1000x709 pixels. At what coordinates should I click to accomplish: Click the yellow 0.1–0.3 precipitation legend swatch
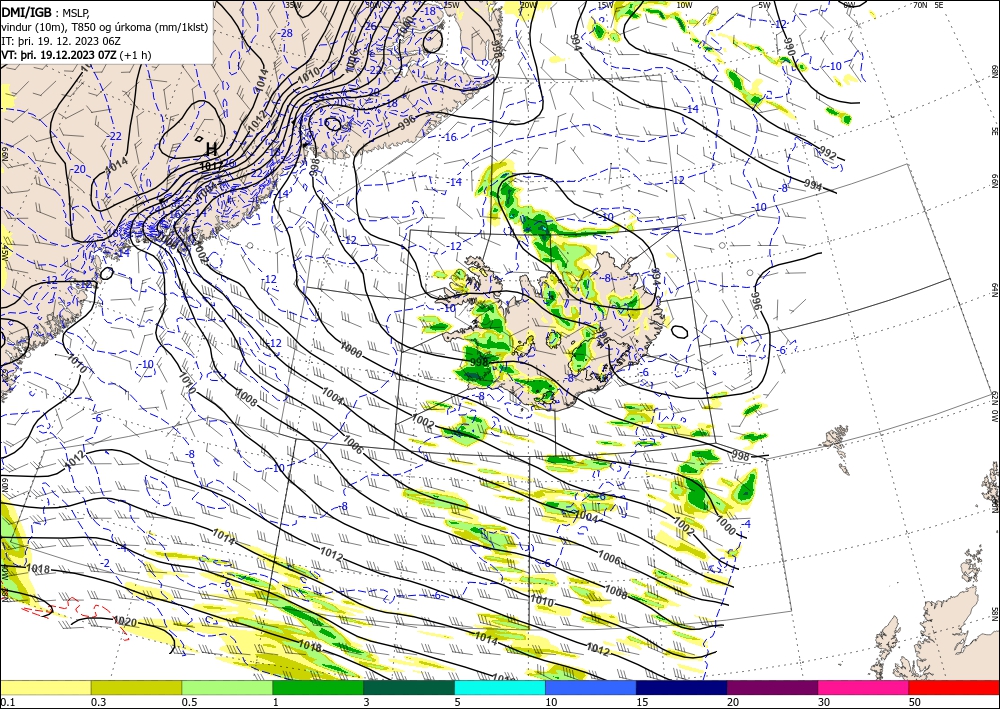click(x=45, y=687)
